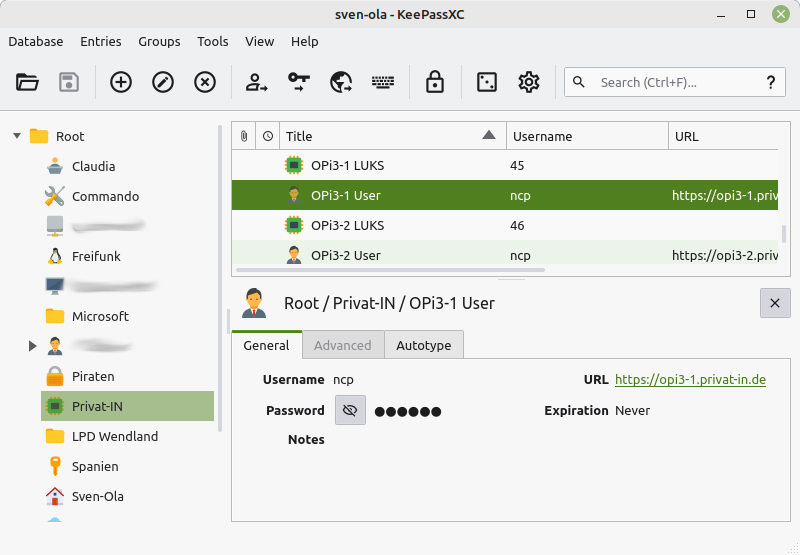Screen dimensions: 800x555
Task: Copy password to clipboard key icon
Action: tap(299, 82)
